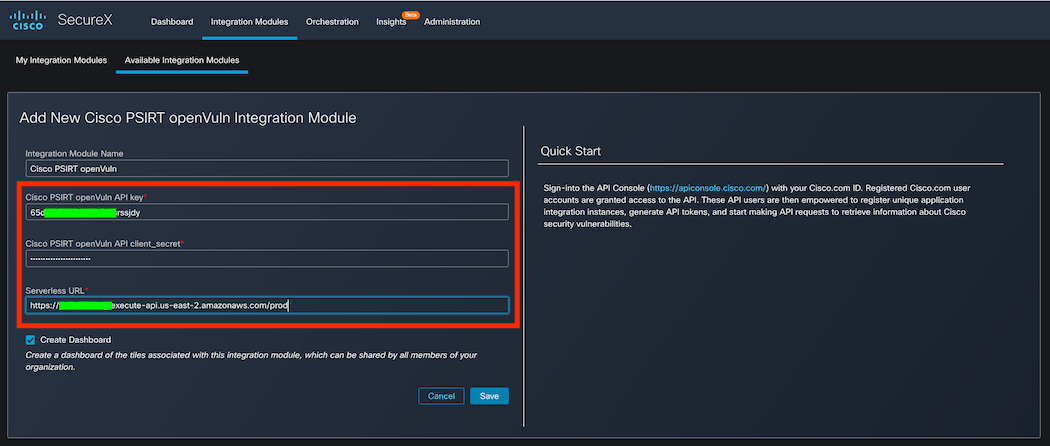The height and width of the screenshot is (446, 1050).
Task: Open the Administration tab
Action: tap(452, 22)
